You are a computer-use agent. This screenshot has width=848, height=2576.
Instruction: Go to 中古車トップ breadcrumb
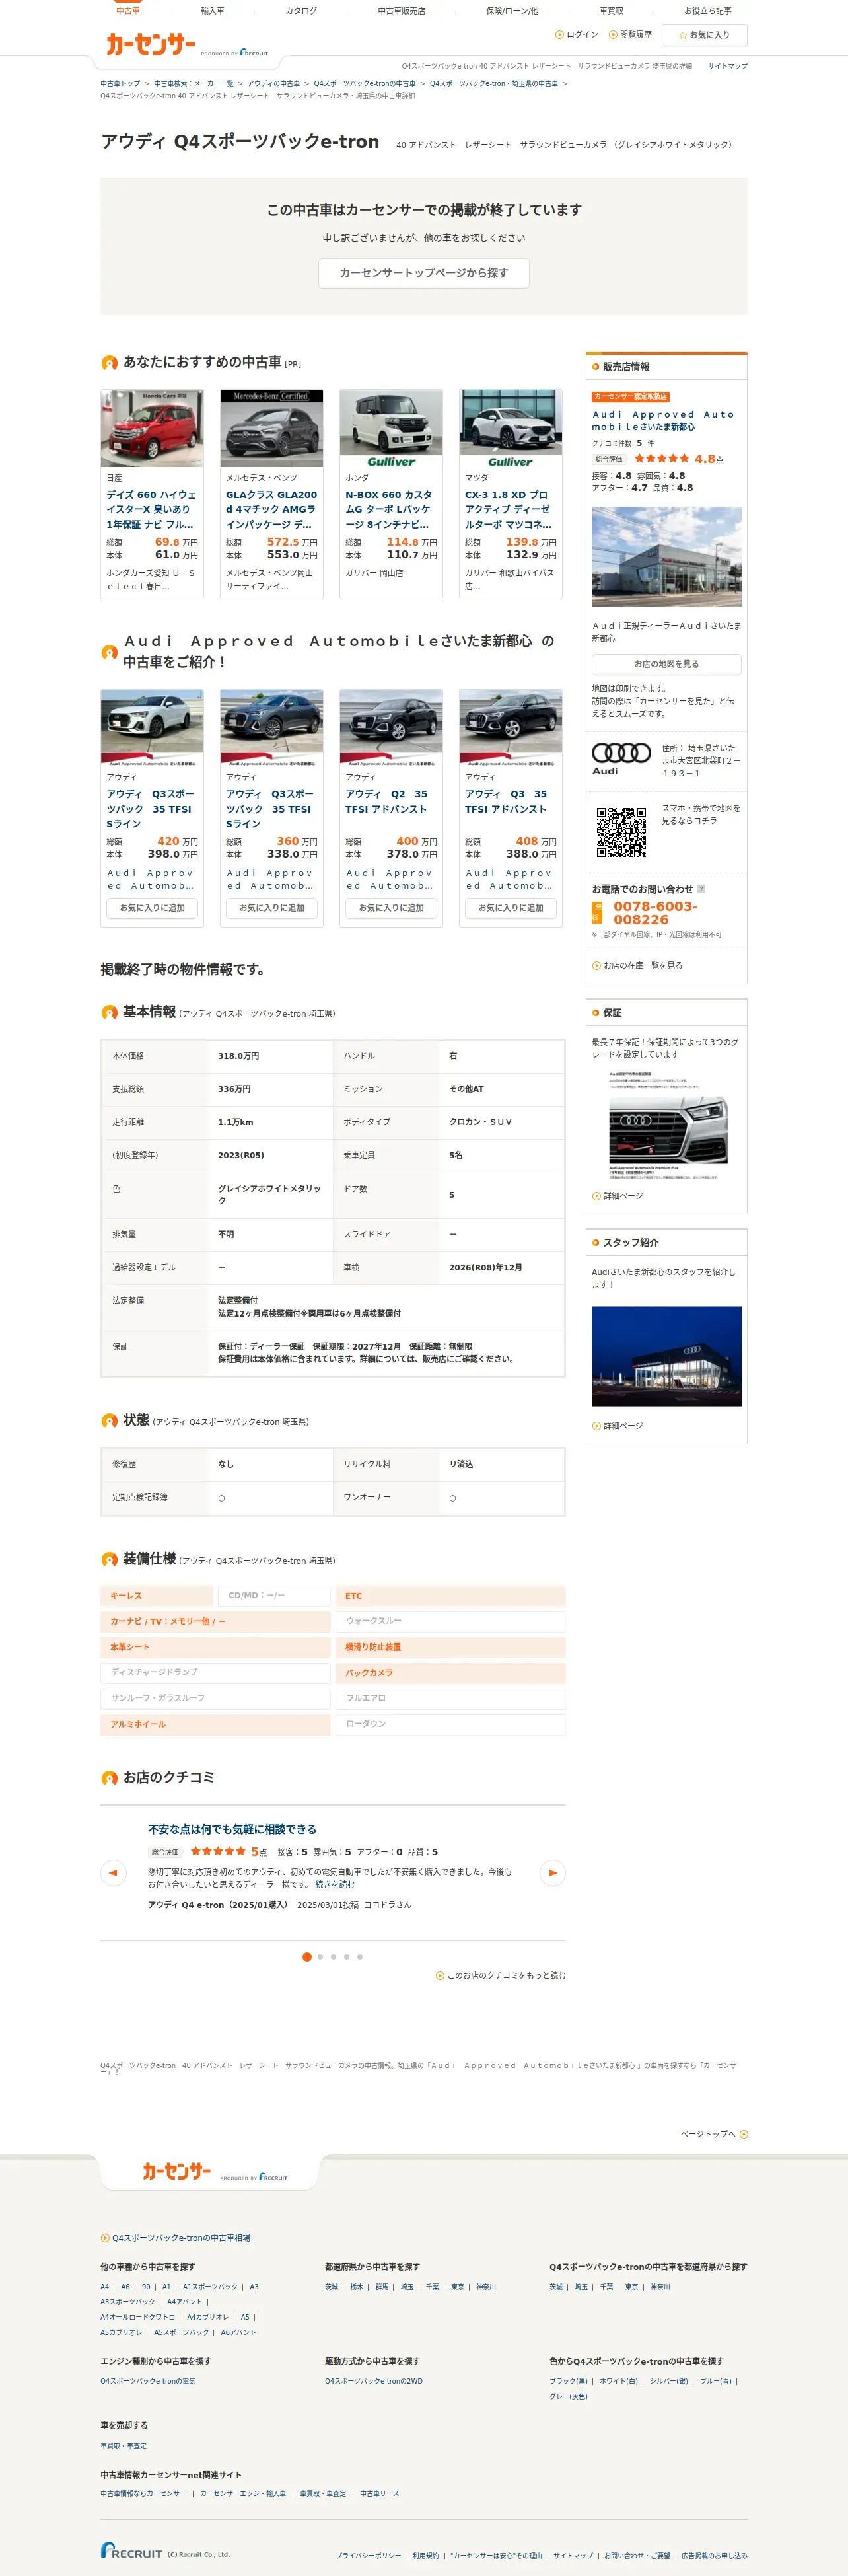[120, 83]
